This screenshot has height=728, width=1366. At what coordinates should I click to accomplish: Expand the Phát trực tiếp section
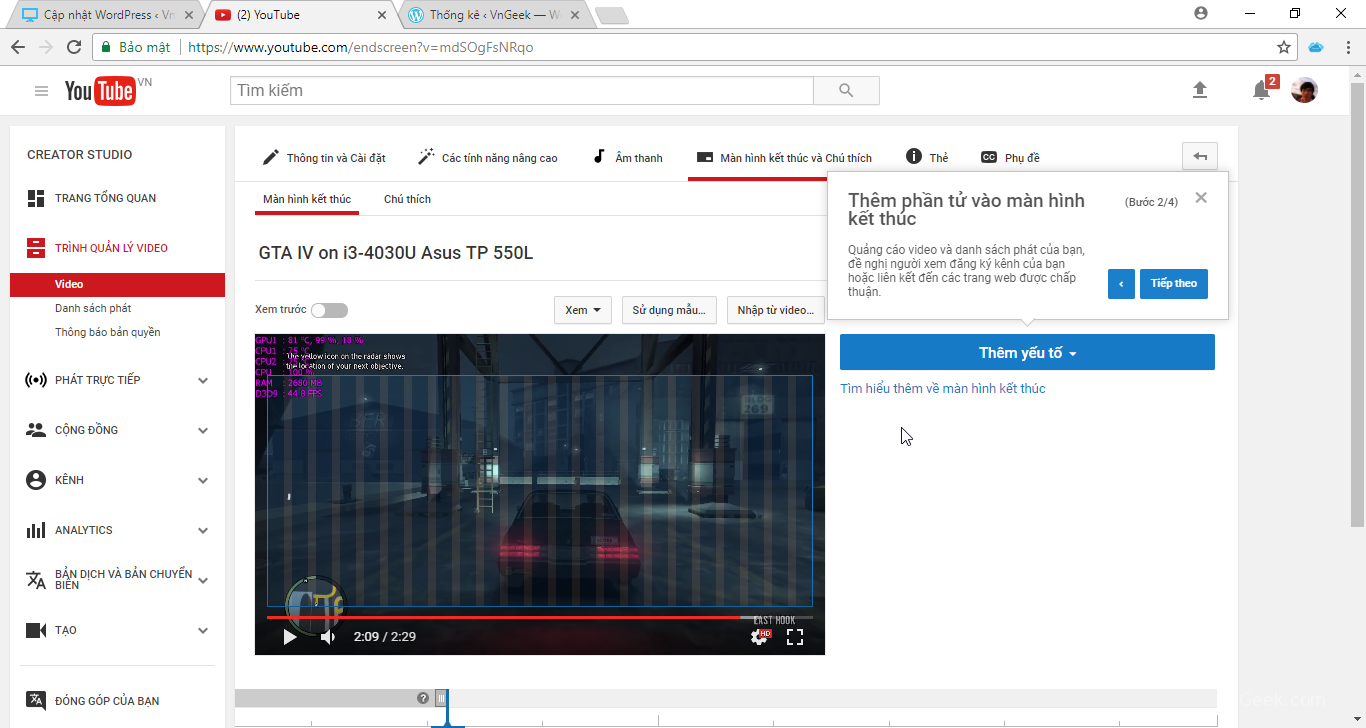pyautogui.click(x=203, y=380)
